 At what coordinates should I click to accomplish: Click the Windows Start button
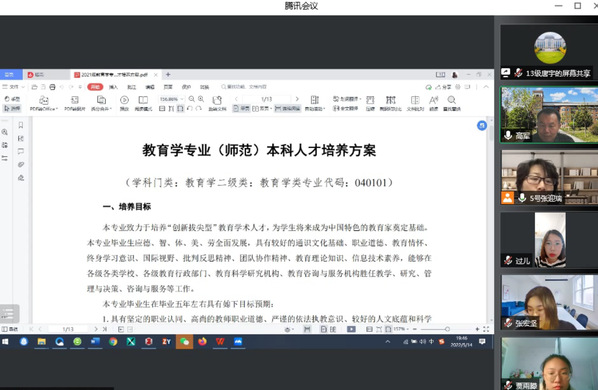click(x=5, y=342)
